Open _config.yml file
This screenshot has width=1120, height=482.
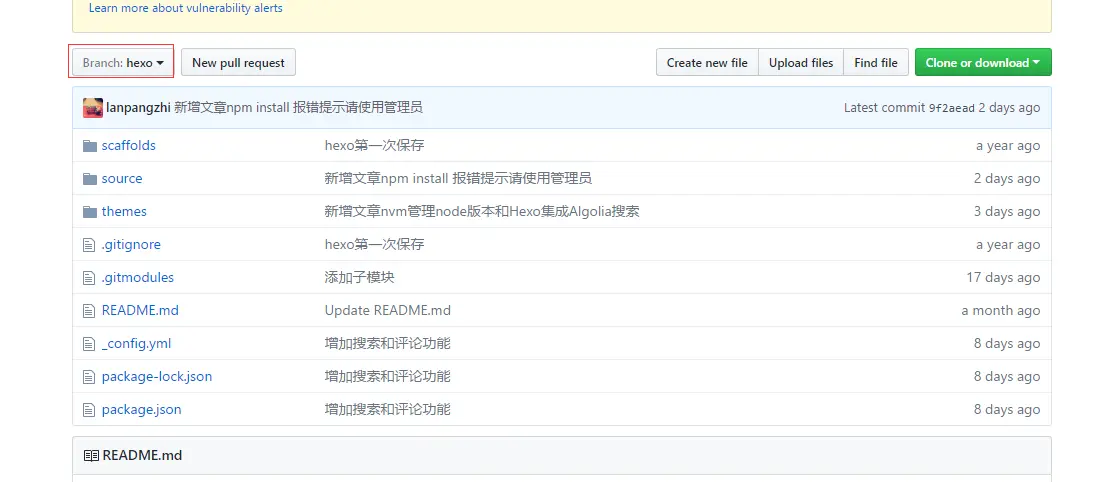(x=136, y=343)
